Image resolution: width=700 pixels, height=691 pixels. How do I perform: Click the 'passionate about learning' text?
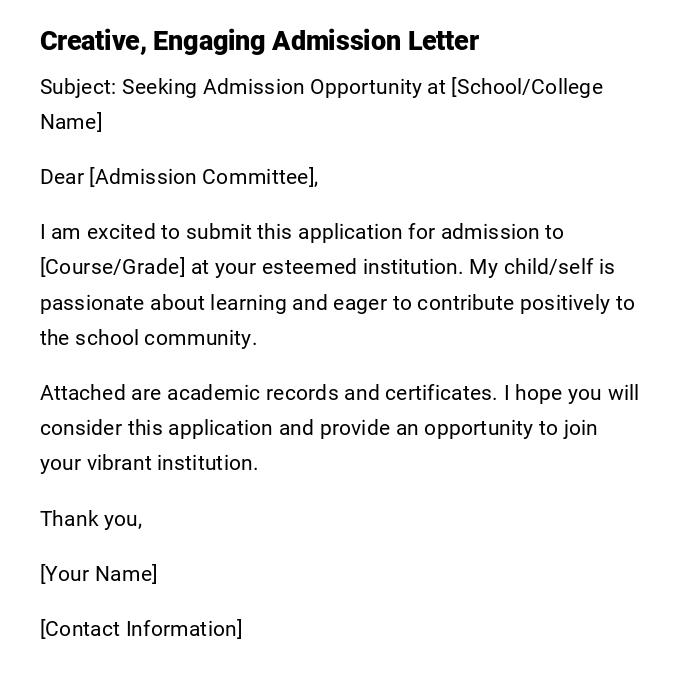click(x=154, y=303)
